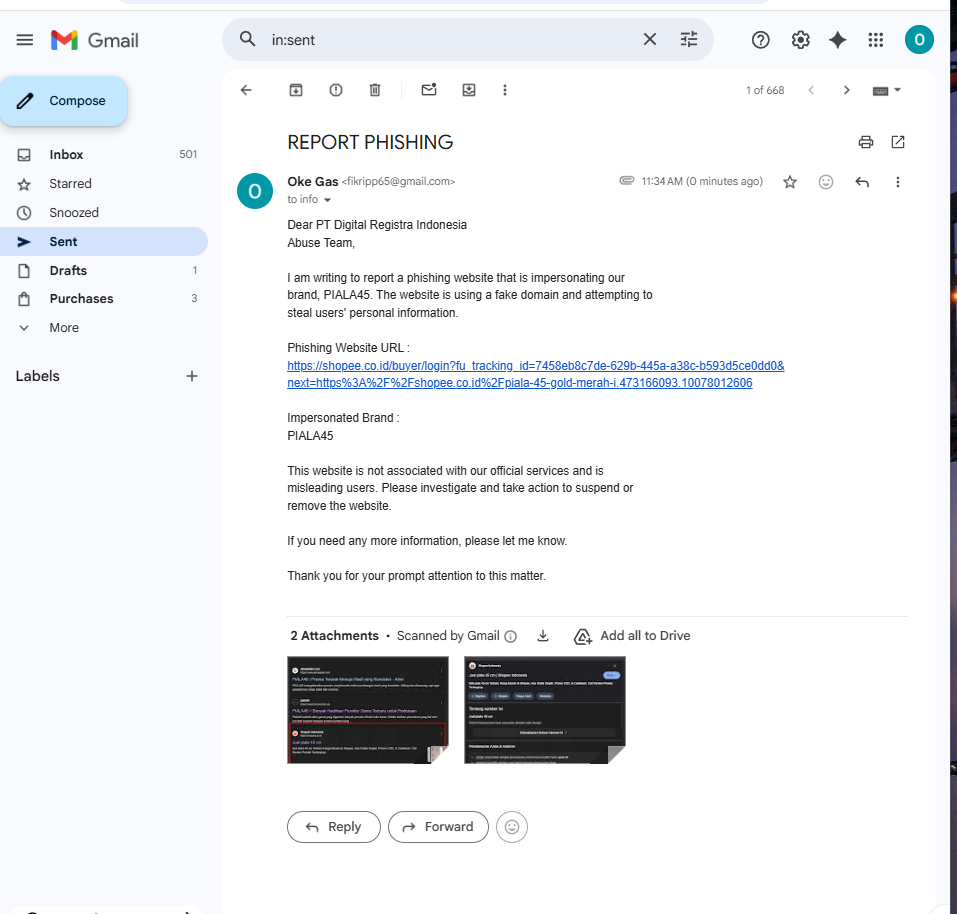Print the entire conversation
The width and height of the screenshot is (957, 914).
(865, 142)
